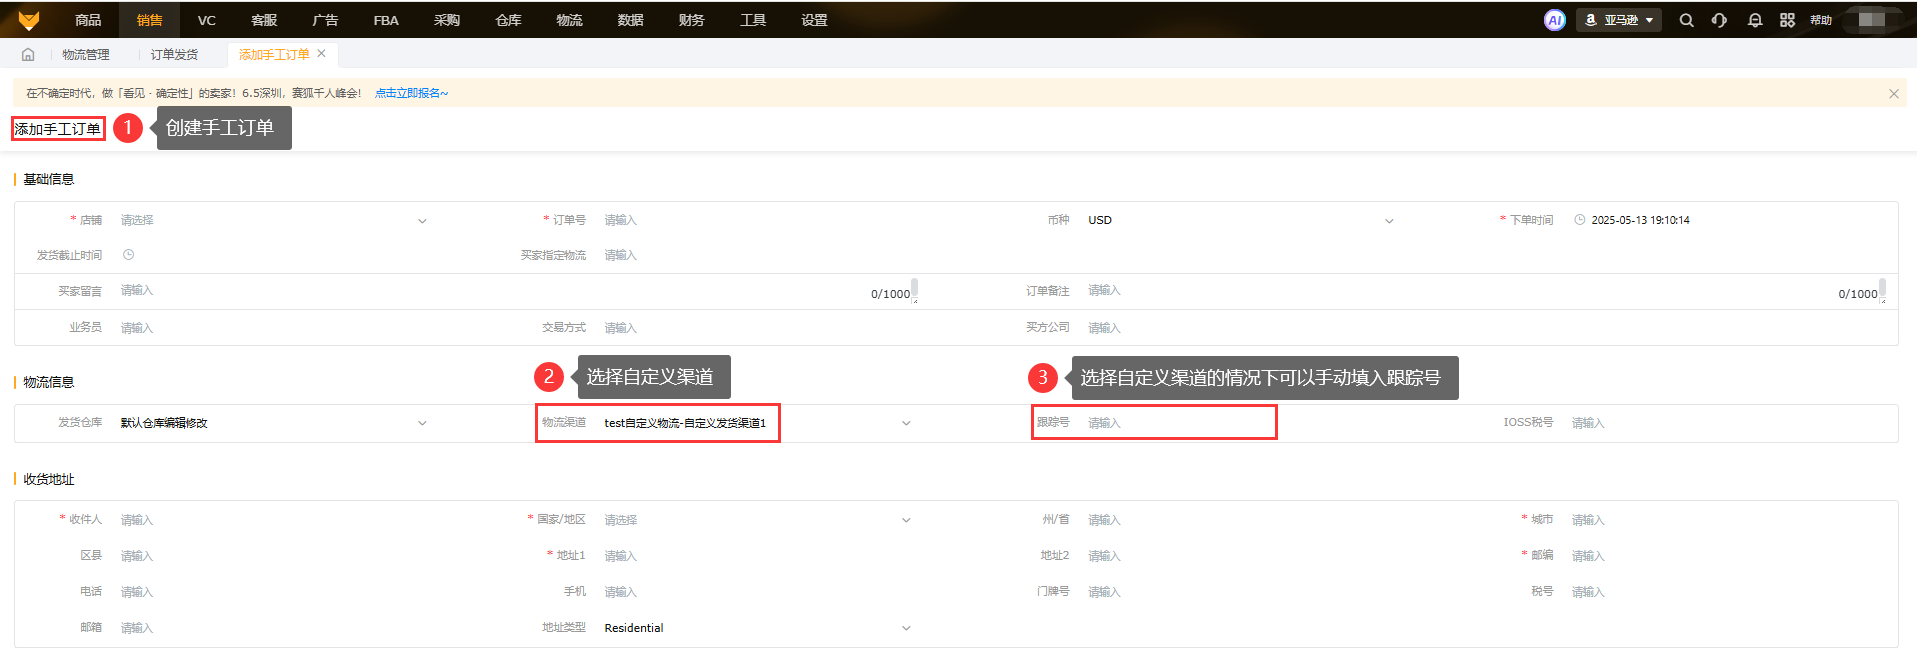Viewport: 1917px width, 668px height.
Task: Click the 点击立即报名 signup link
Action: pyautogui.click(x=411, y=93)
